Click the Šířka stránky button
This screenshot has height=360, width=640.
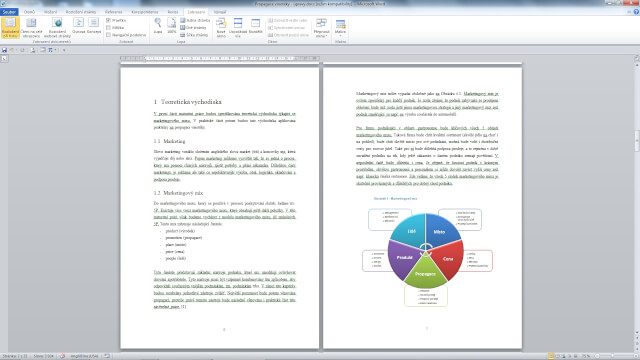pos(194,35)
